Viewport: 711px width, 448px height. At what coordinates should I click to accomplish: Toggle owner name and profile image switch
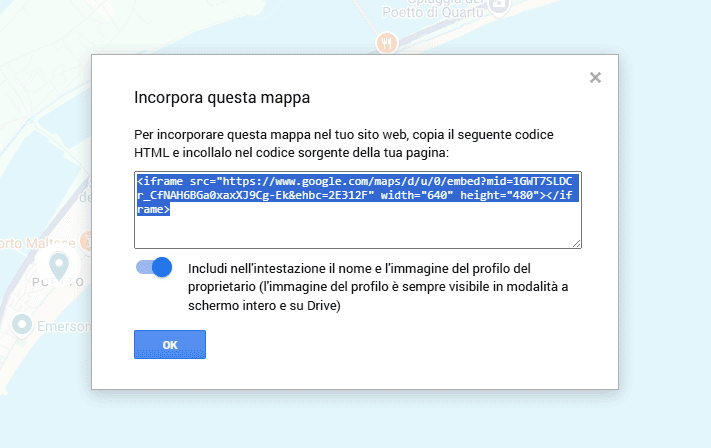pos(154,267)
